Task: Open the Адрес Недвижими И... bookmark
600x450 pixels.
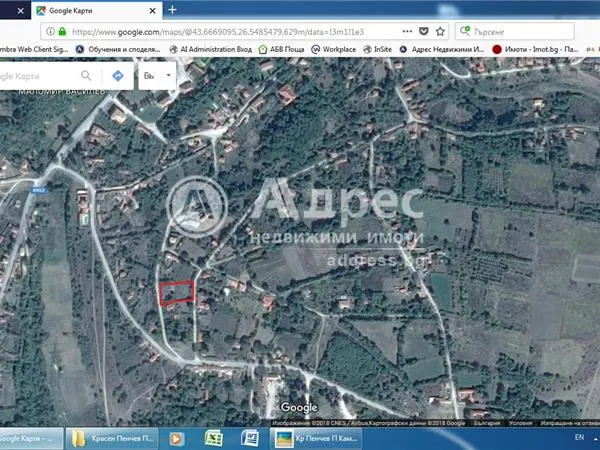Action: coord(442,49)
